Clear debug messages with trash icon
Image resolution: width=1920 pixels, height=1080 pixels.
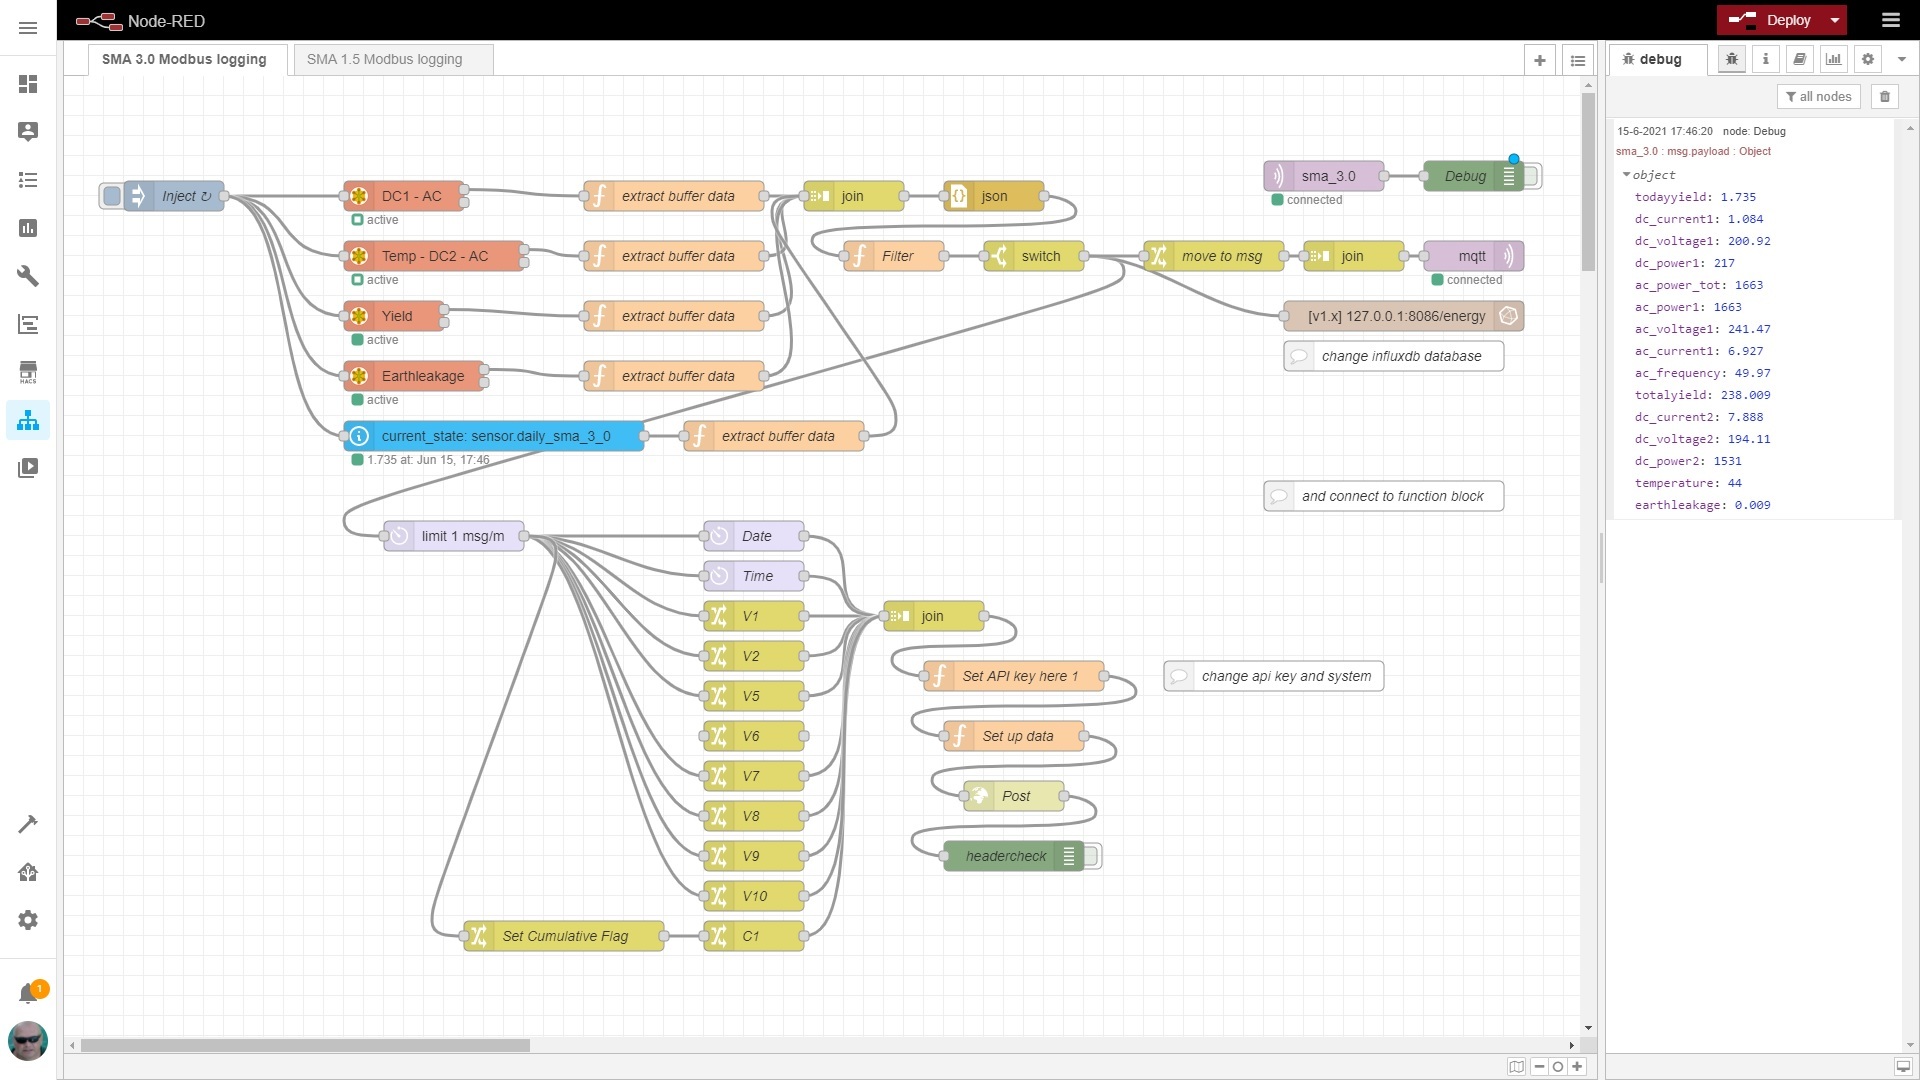(1884, 96)
